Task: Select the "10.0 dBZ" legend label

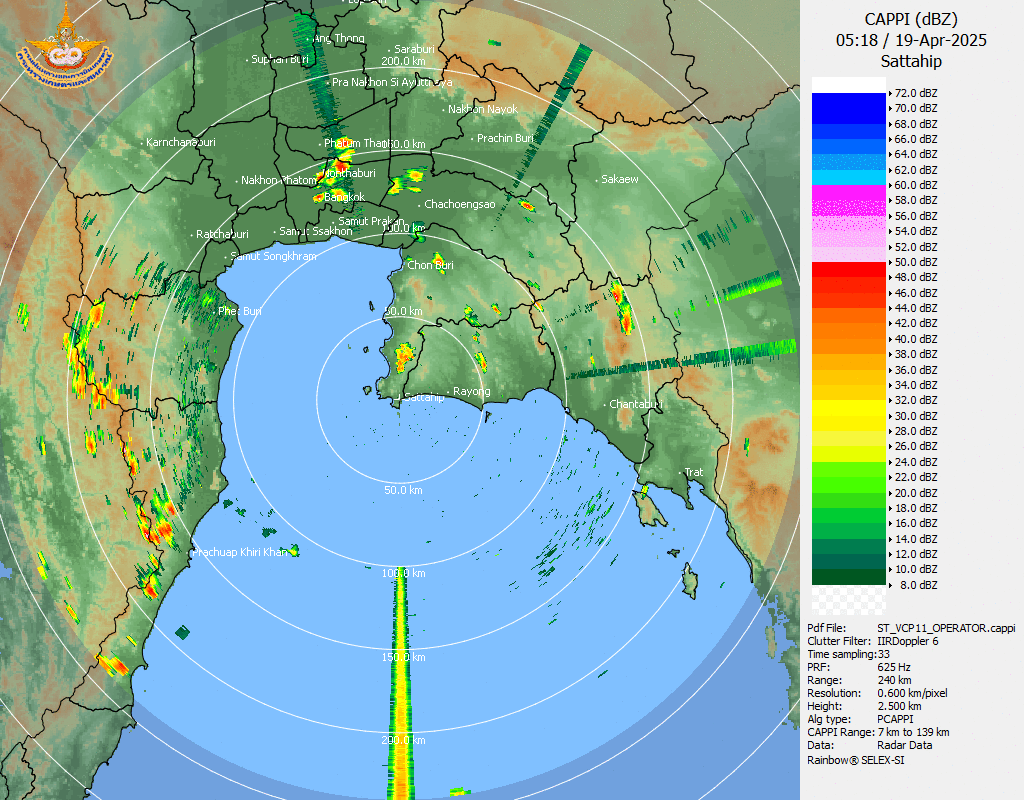Action: (x=916, y=569)
